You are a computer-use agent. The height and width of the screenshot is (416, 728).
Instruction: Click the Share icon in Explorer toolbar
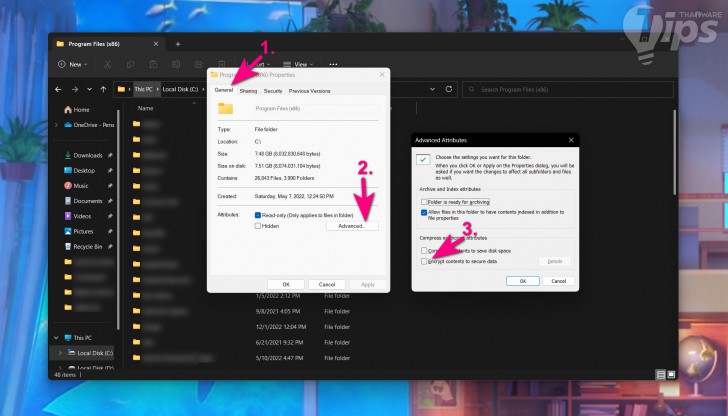[x=199, y=65]
